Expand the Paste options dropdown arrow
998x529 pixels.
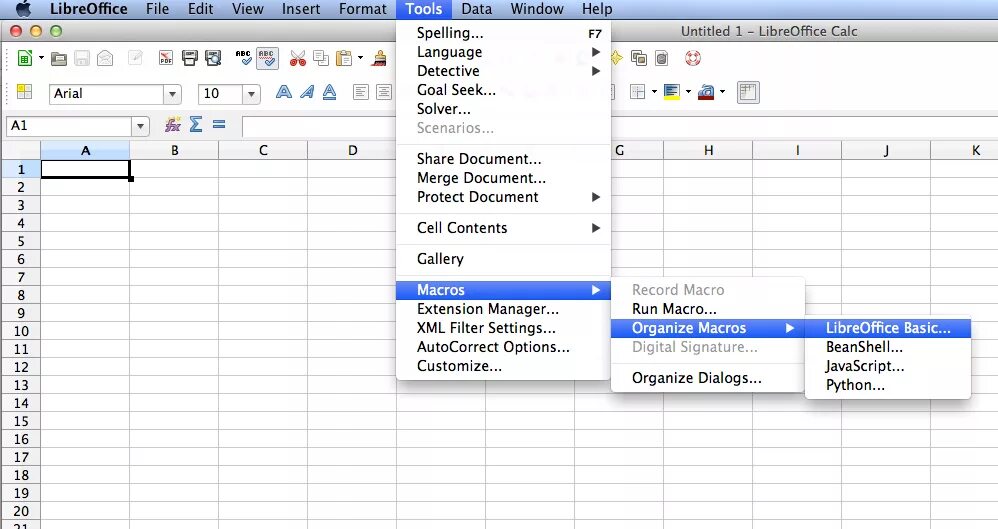(x=360, y=58)
